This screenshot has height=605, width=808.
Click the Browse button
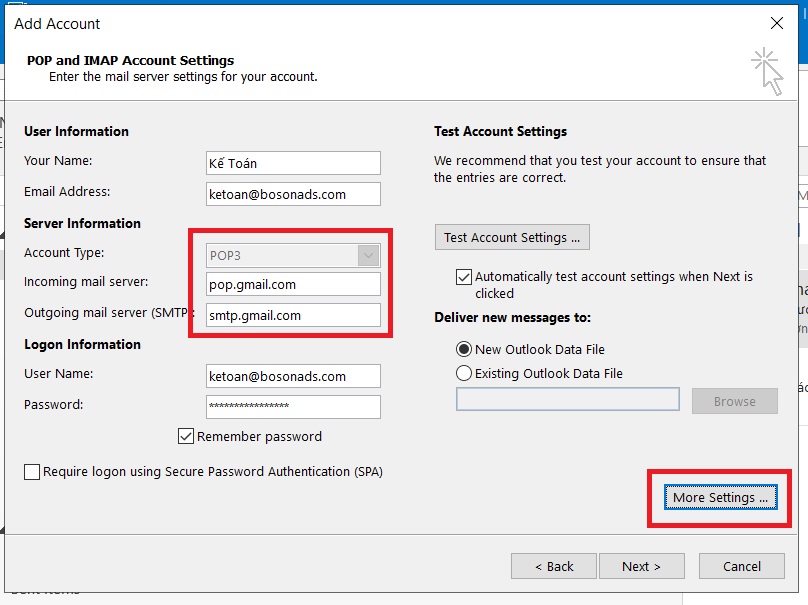734,401
